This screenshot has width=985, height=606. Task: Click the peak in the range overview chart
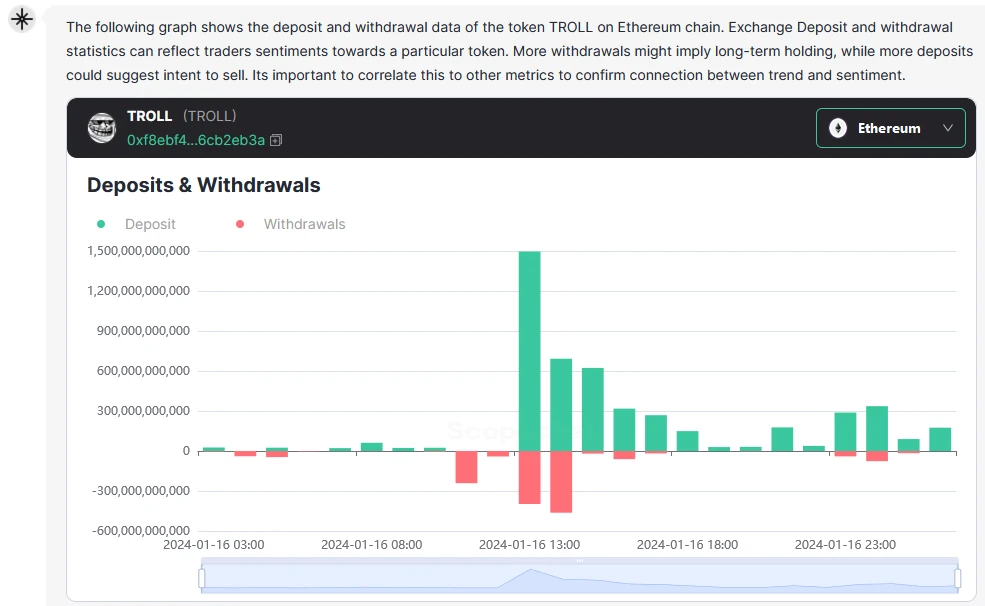[531, 571]
